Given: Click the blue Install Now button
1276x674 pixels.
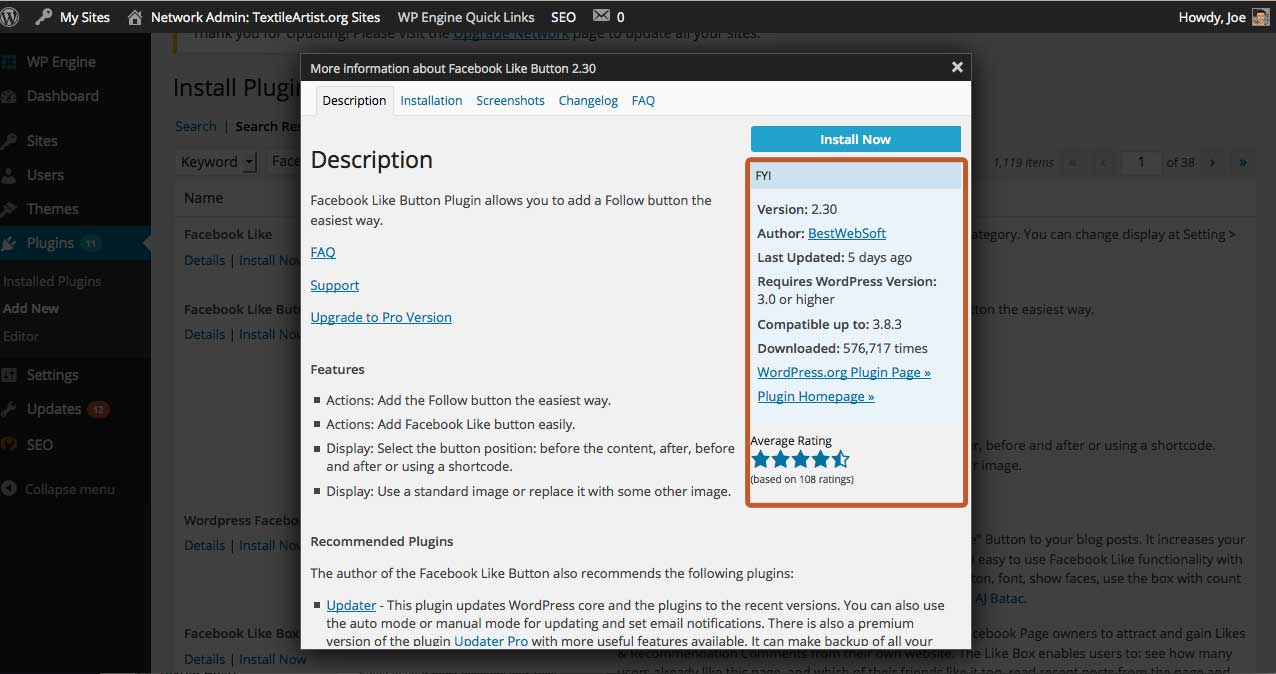Looking at the screenshot, I should click(855, 139).
